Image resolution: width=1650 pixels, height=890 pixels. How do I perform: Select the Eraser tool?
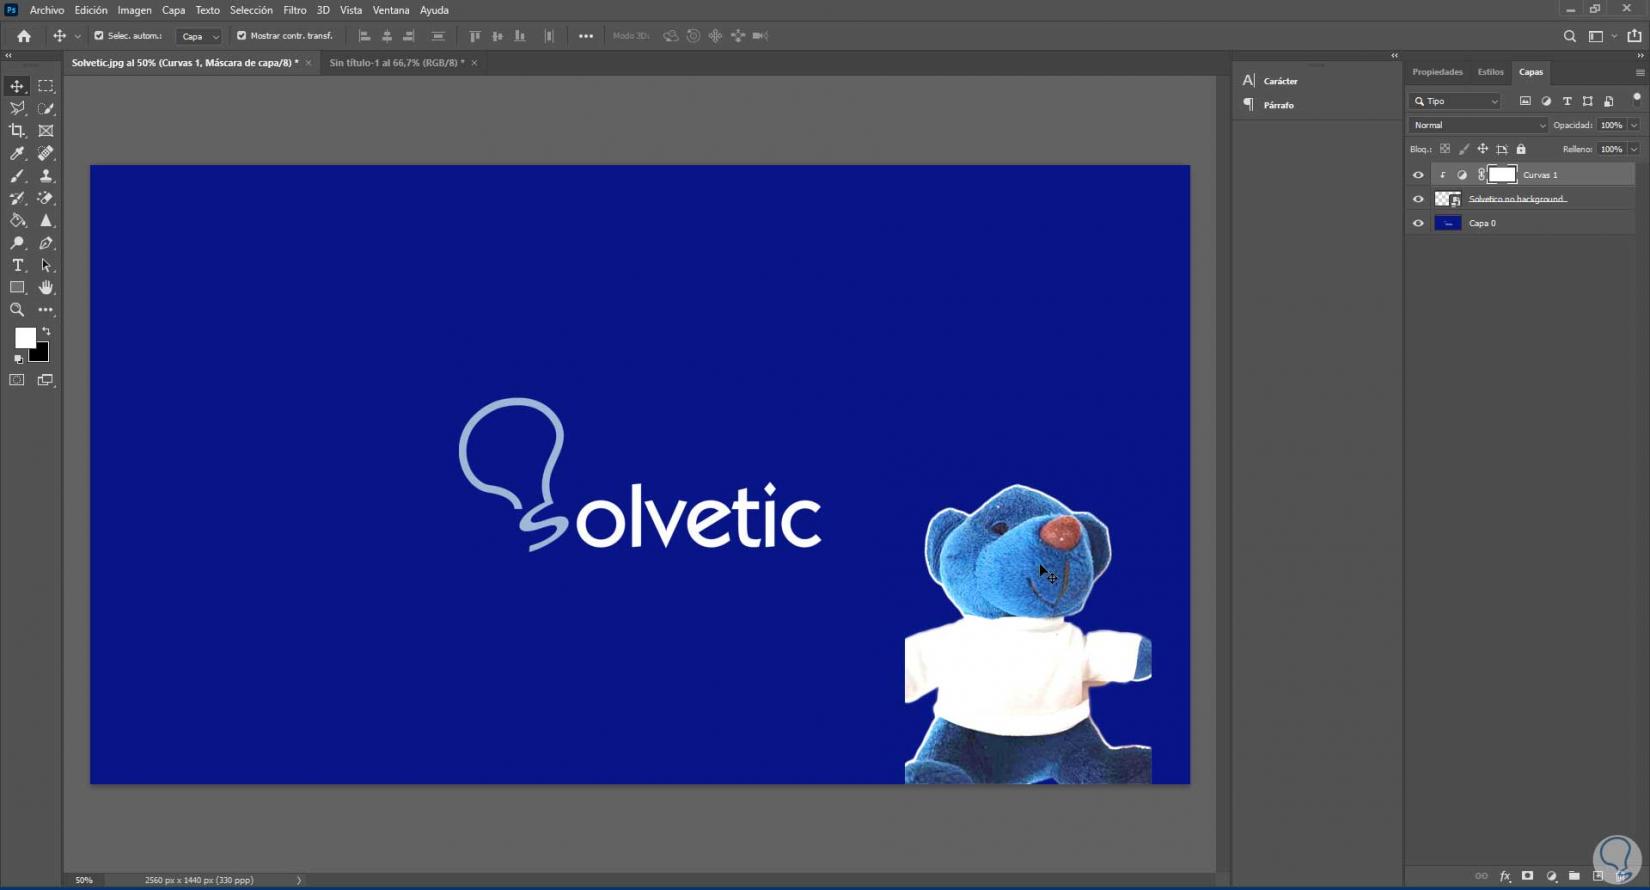(x=46, y=198)
